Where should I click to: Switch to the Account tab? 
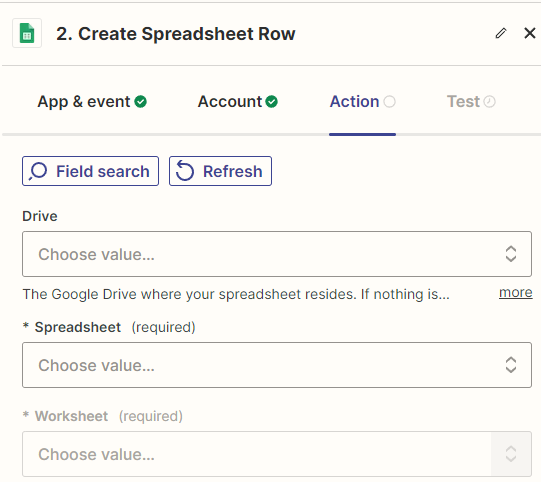[x=237, y=101]
